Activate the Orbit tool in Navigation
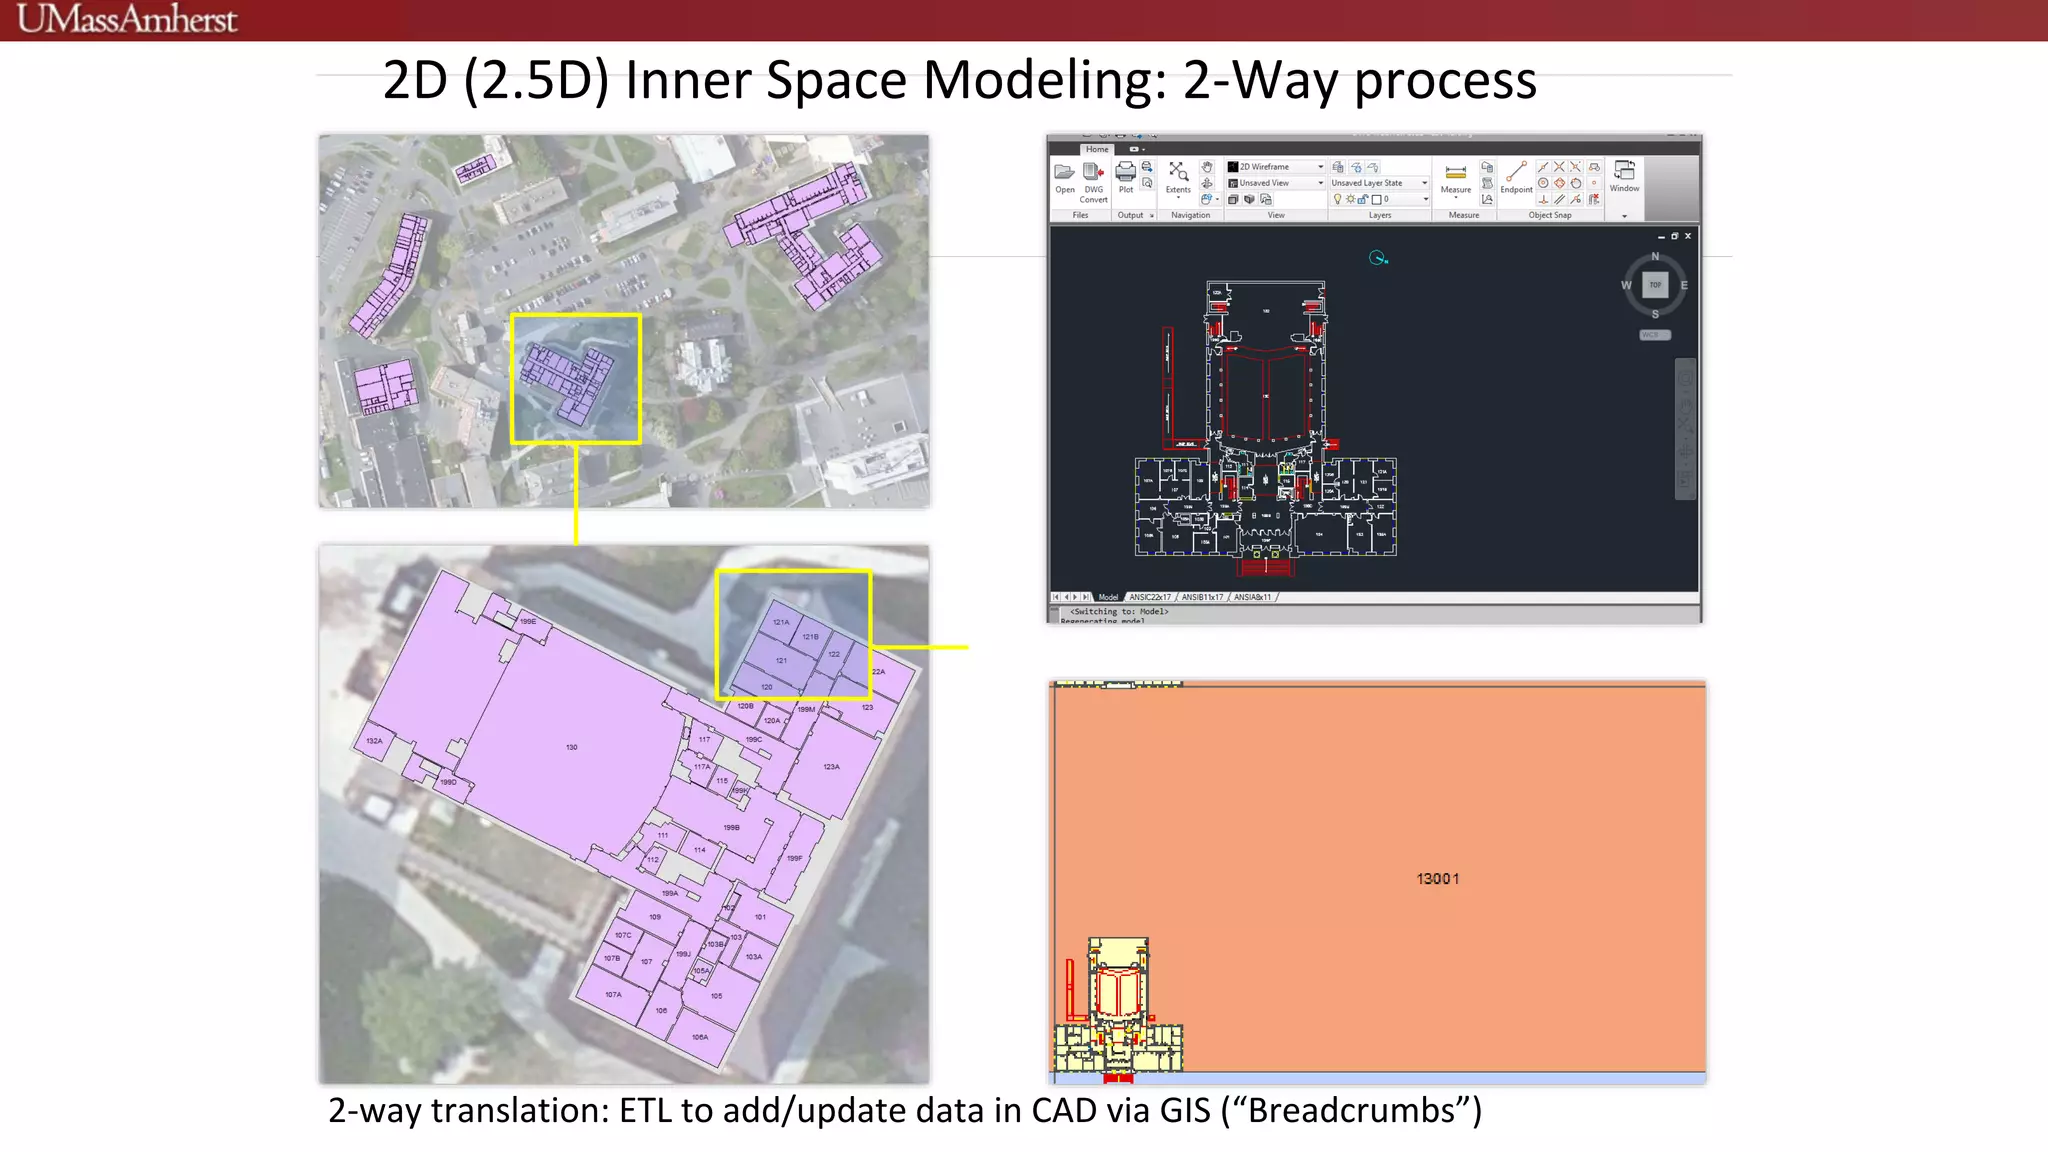The height and width of the screenshot is (1152, 2048). pyautogui.click(x=1207, y=183)
